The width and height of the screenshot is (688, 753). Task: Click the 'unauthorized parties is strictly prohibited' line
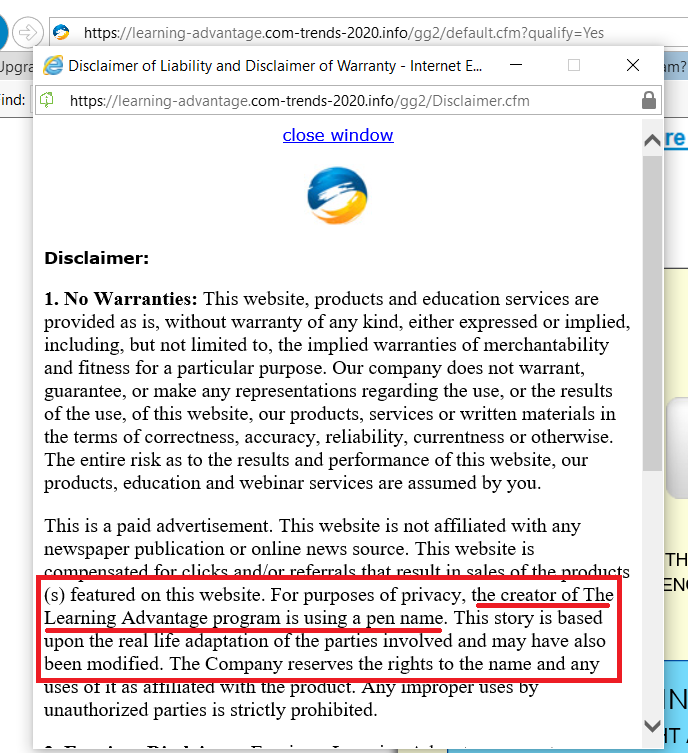click(x=211, y=710)
